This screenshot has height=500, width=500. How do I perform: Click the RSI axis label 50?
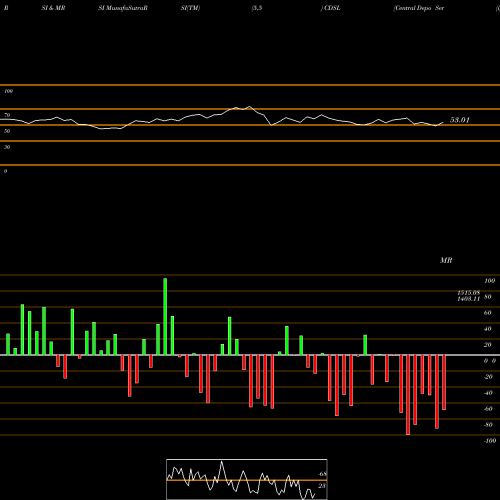coord(7,131)
